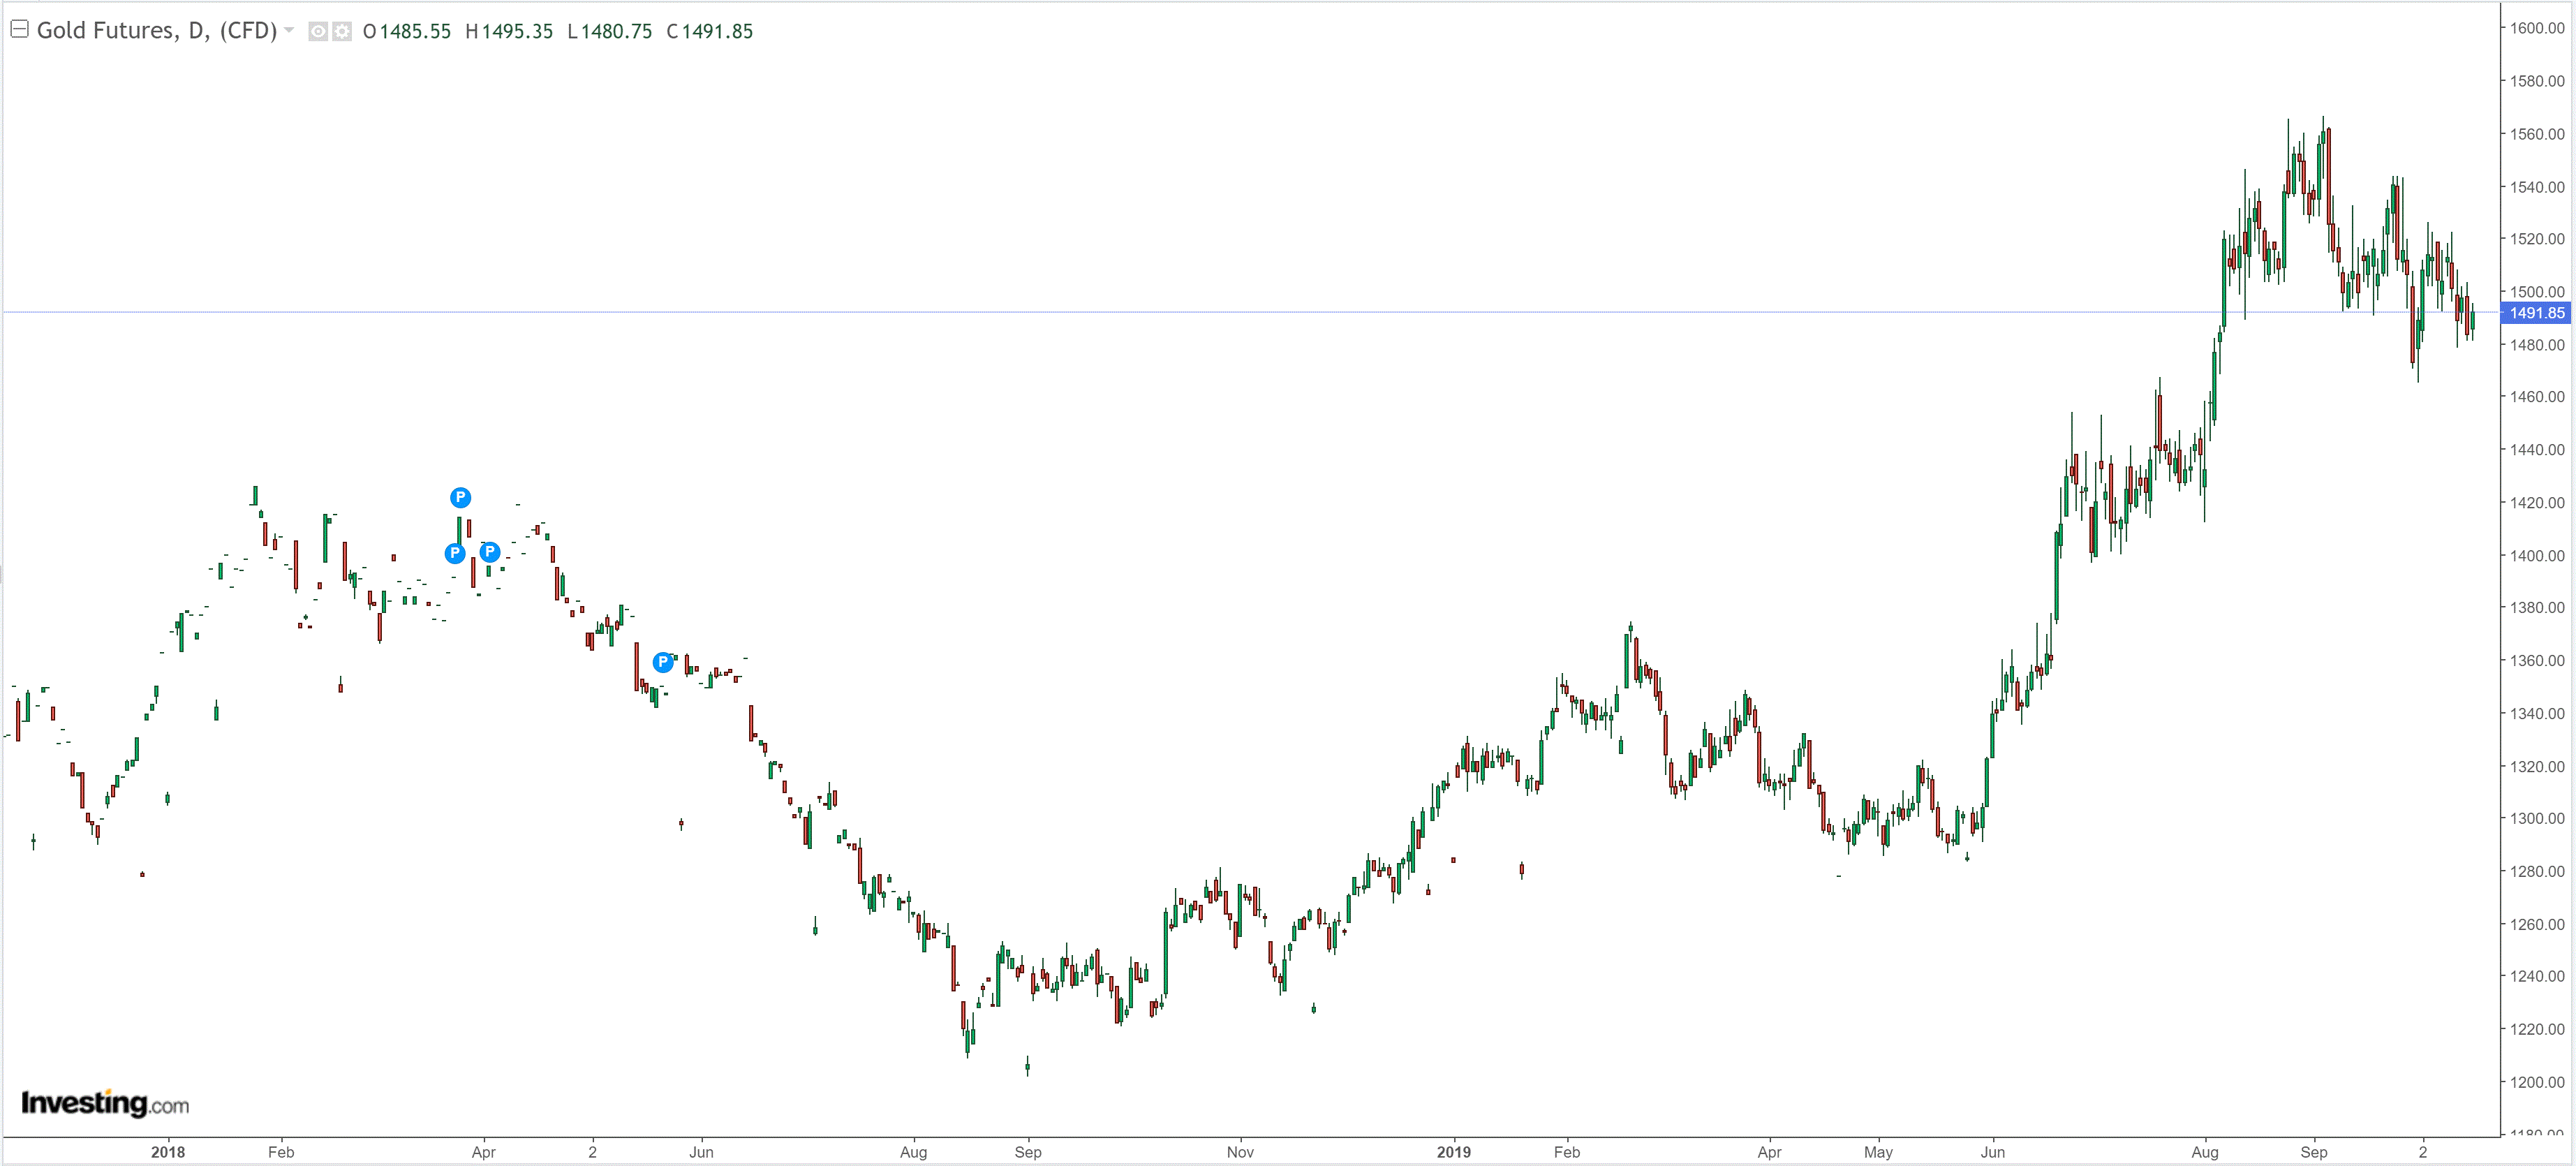This screenshot has height=1166, width=2576.
Task: Open dropdown arrow beside Gold Futures title
Action: pos(289,30)
